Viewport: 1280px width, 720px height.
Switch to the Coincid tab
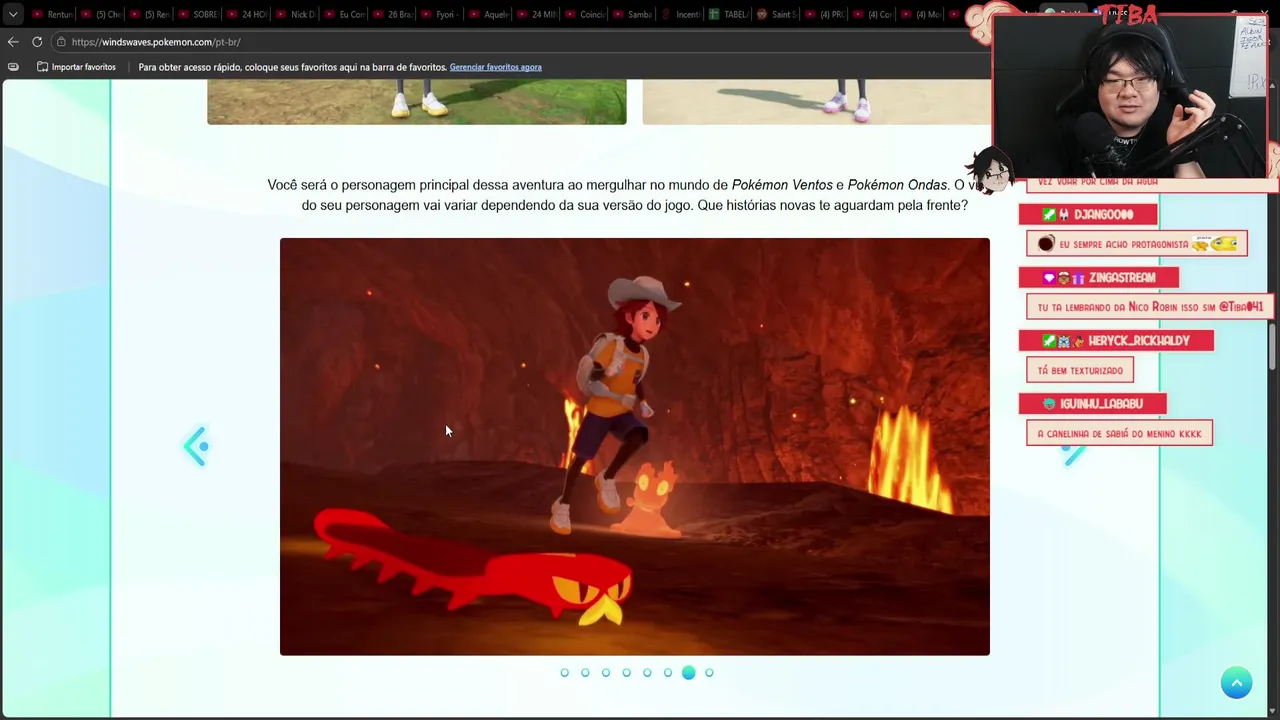585,15
